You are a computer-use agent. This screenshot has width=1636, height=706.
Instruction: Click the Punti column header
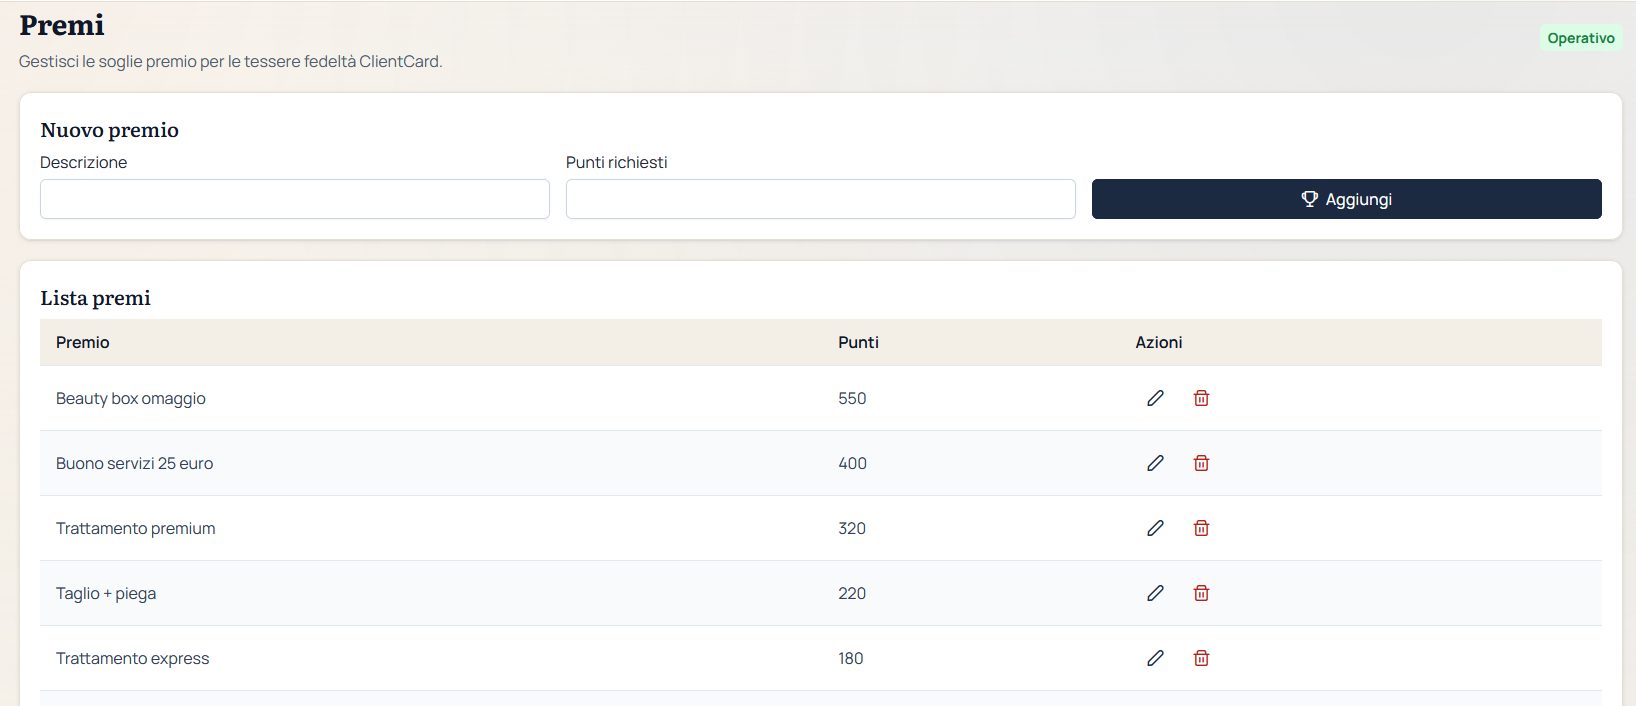858,342
